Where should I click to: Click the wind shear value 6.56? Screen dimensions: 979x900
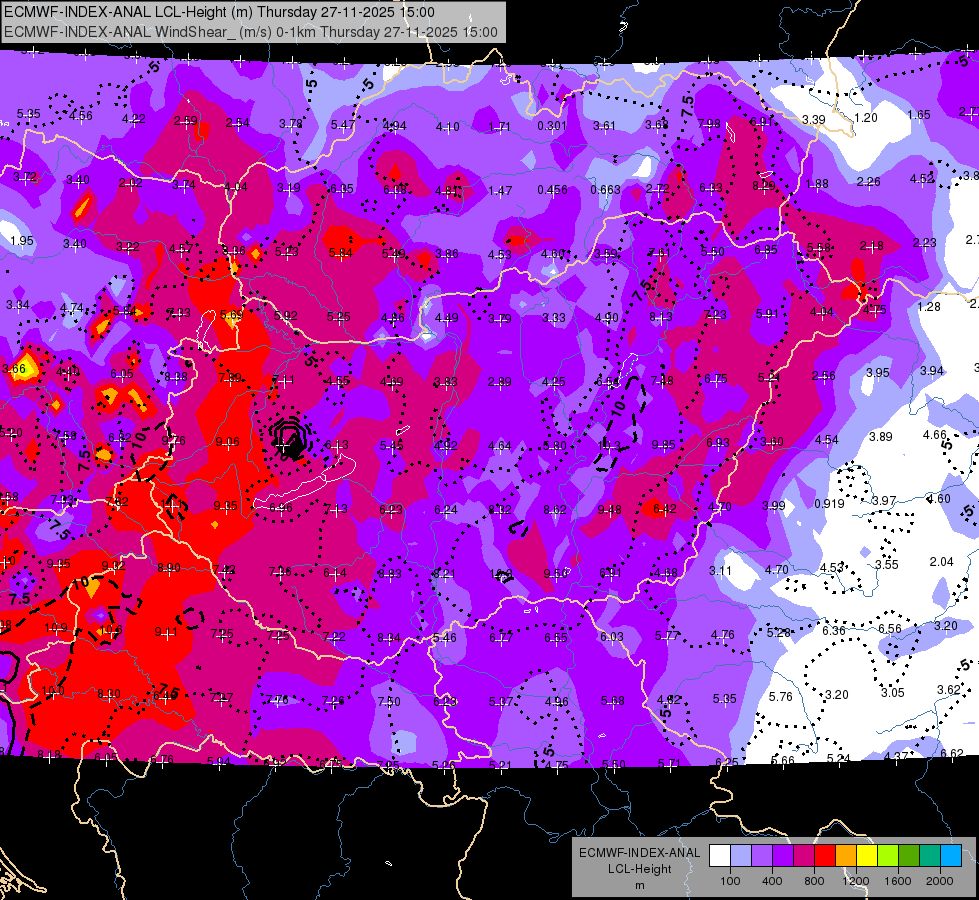890,629
